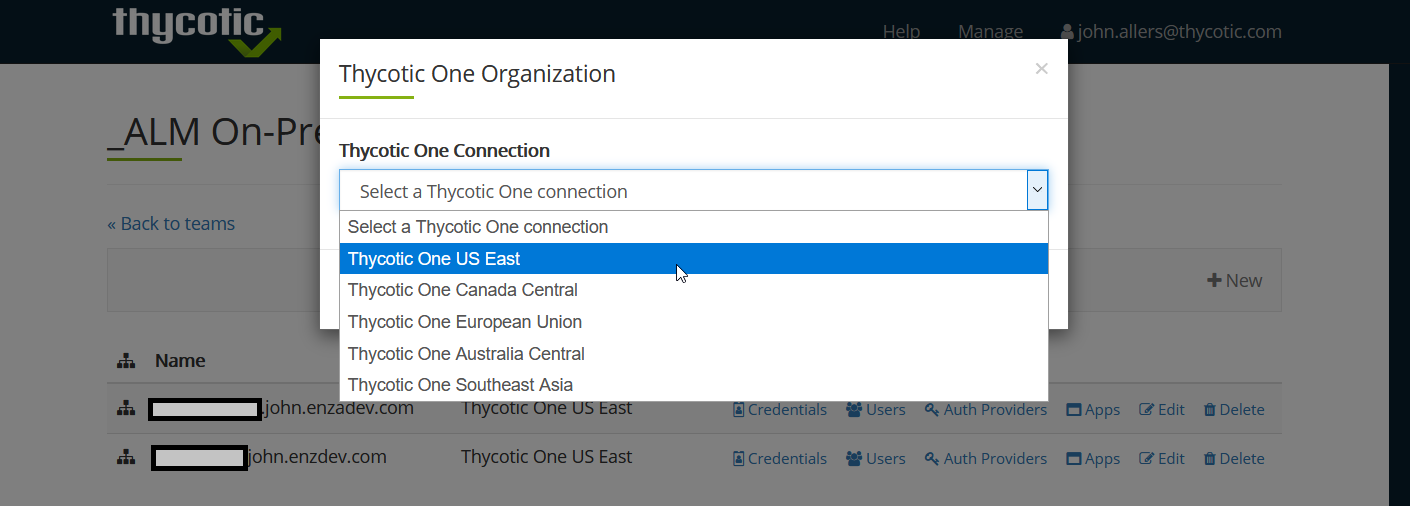
Task: Open the Manage menu
Action: point(990,32)
